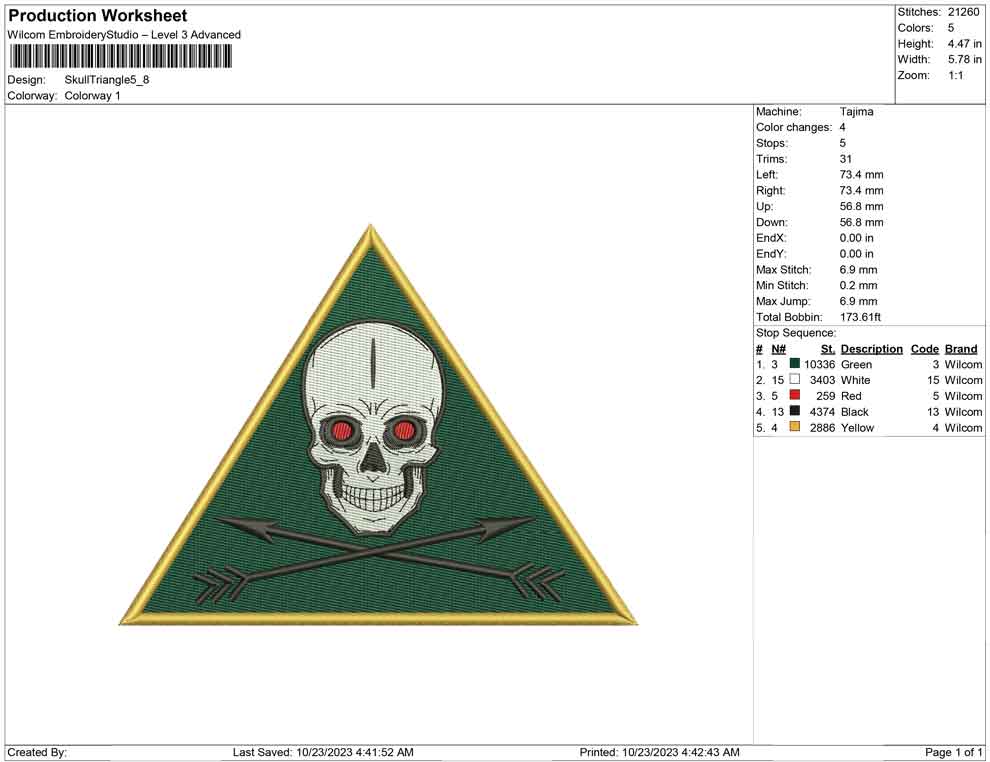The width and height of the screenshot is (990, 762).
Task: Click the design name 'SkullTriangle5_8'
Action: [107, 80]
